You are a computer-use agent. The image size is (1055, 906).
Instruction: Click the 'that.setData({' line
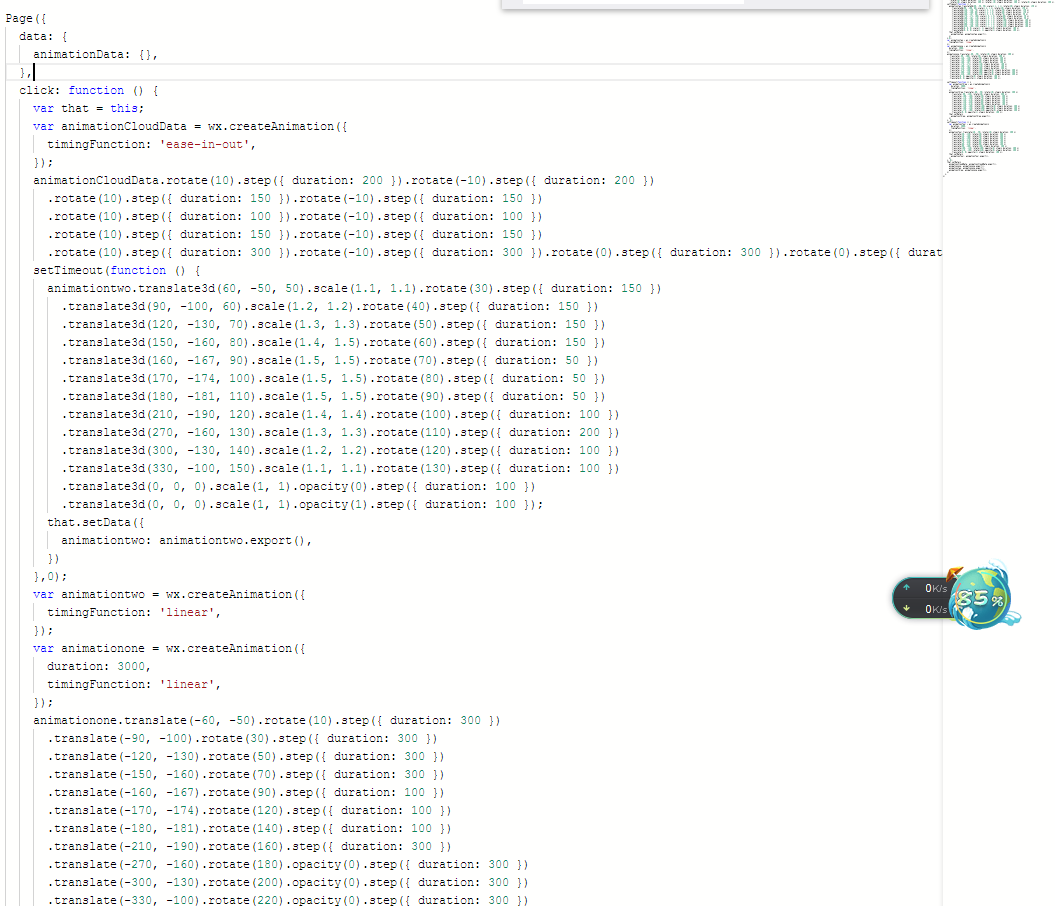tap(96, 523)
